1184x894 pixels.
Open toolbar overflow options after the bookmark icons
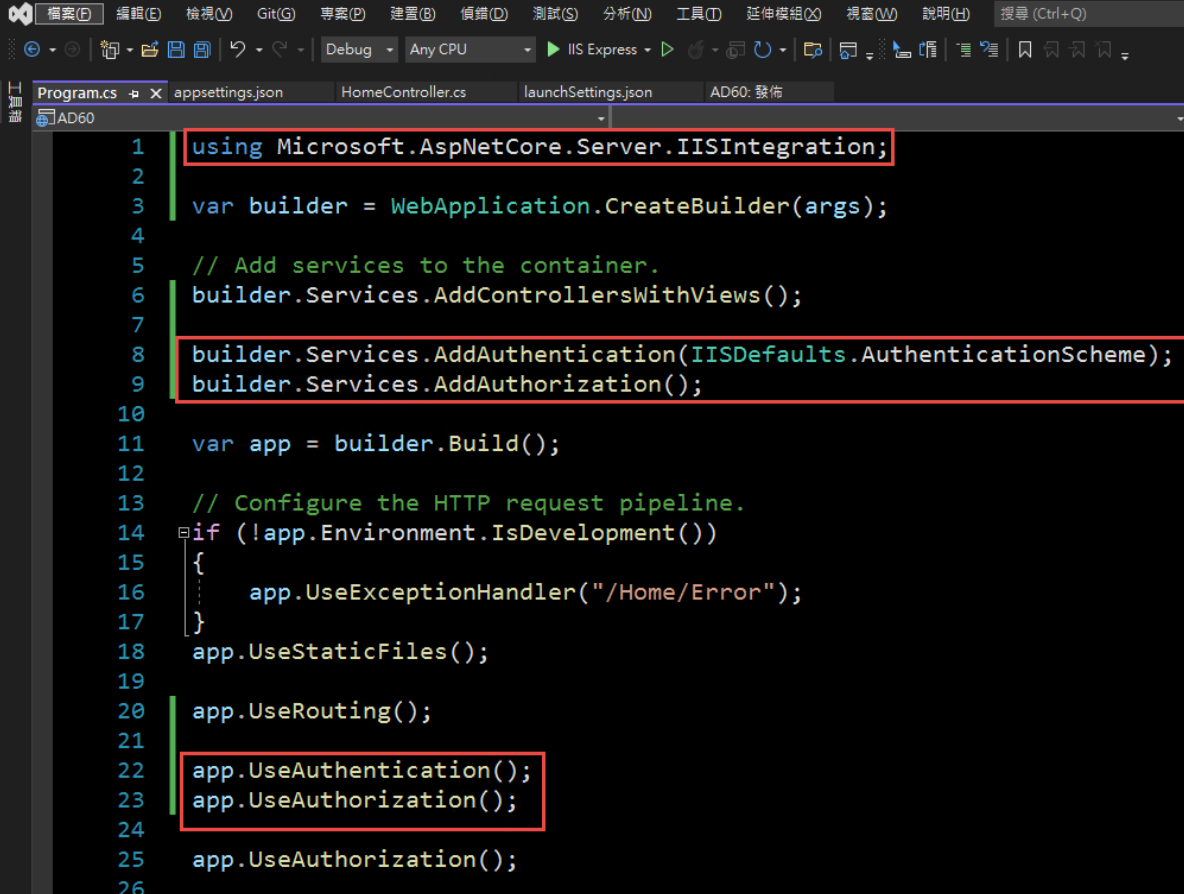1125,55
